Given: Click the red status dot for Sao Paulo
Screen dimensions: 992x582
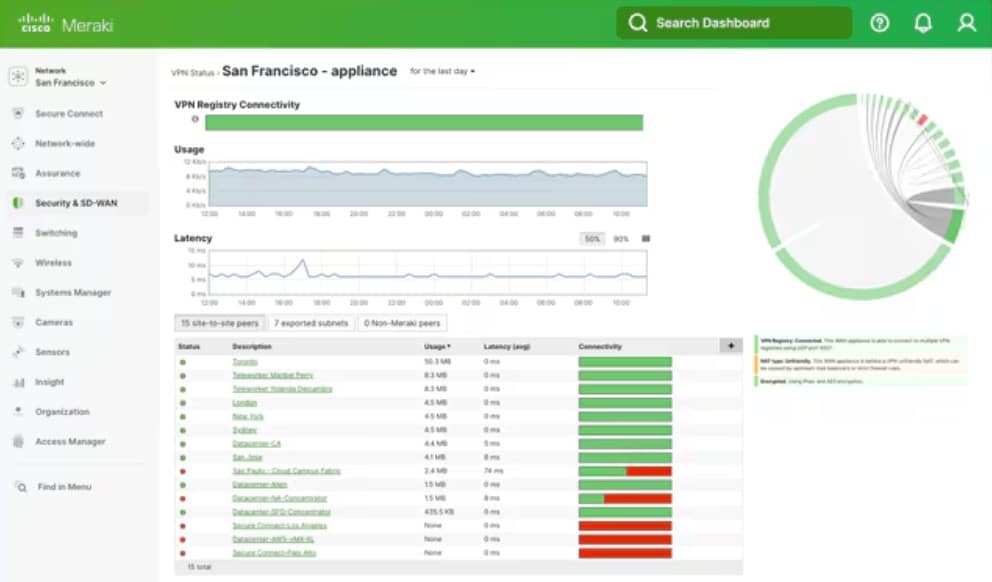Looking at the screenshot, I should (183, 471).
